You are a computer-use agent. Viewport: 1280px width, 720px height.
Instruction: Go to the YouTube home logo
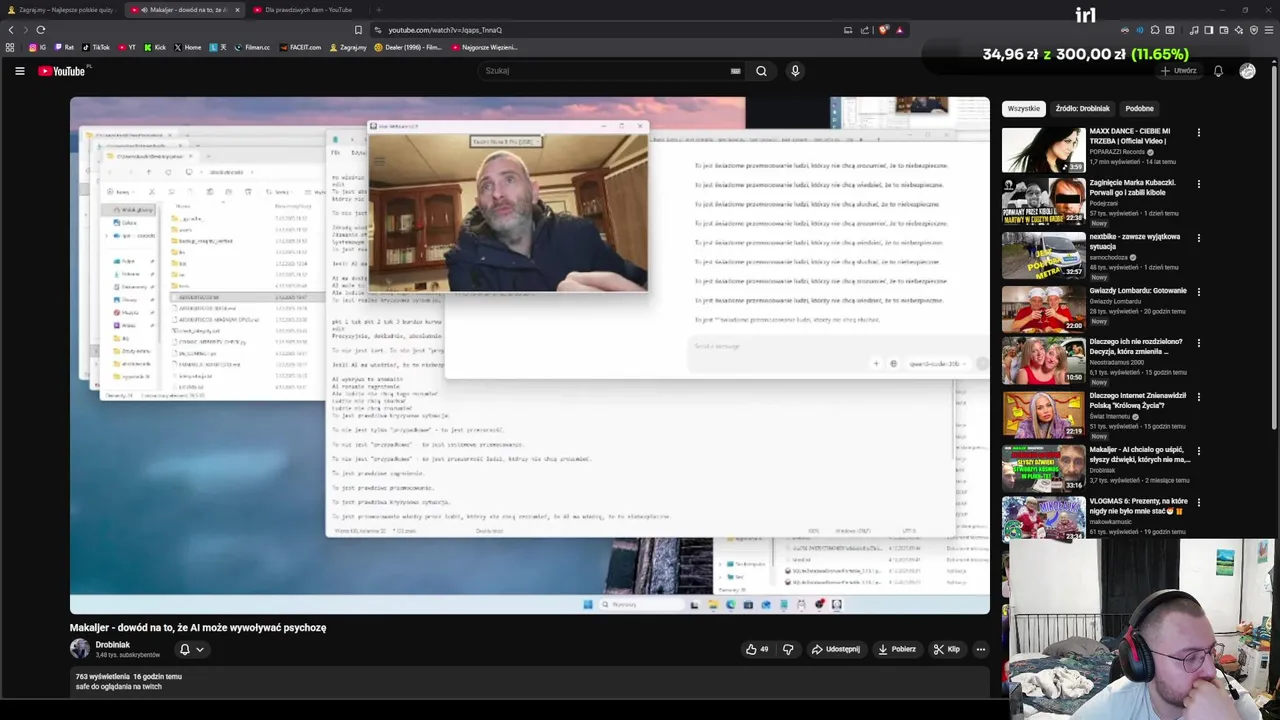pyautogui.click(x=63, y=71)
